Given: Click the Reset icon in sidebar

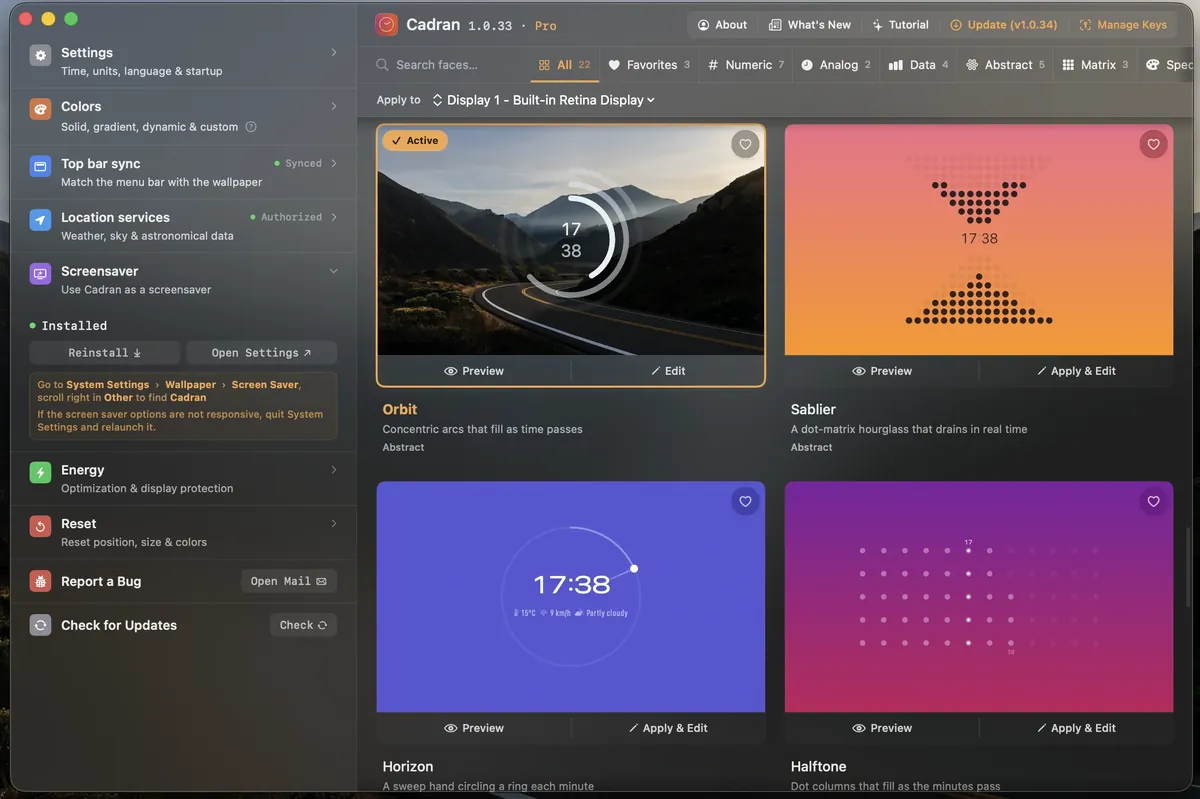Looking at the screenshot, I should click(x=40, y=527).
